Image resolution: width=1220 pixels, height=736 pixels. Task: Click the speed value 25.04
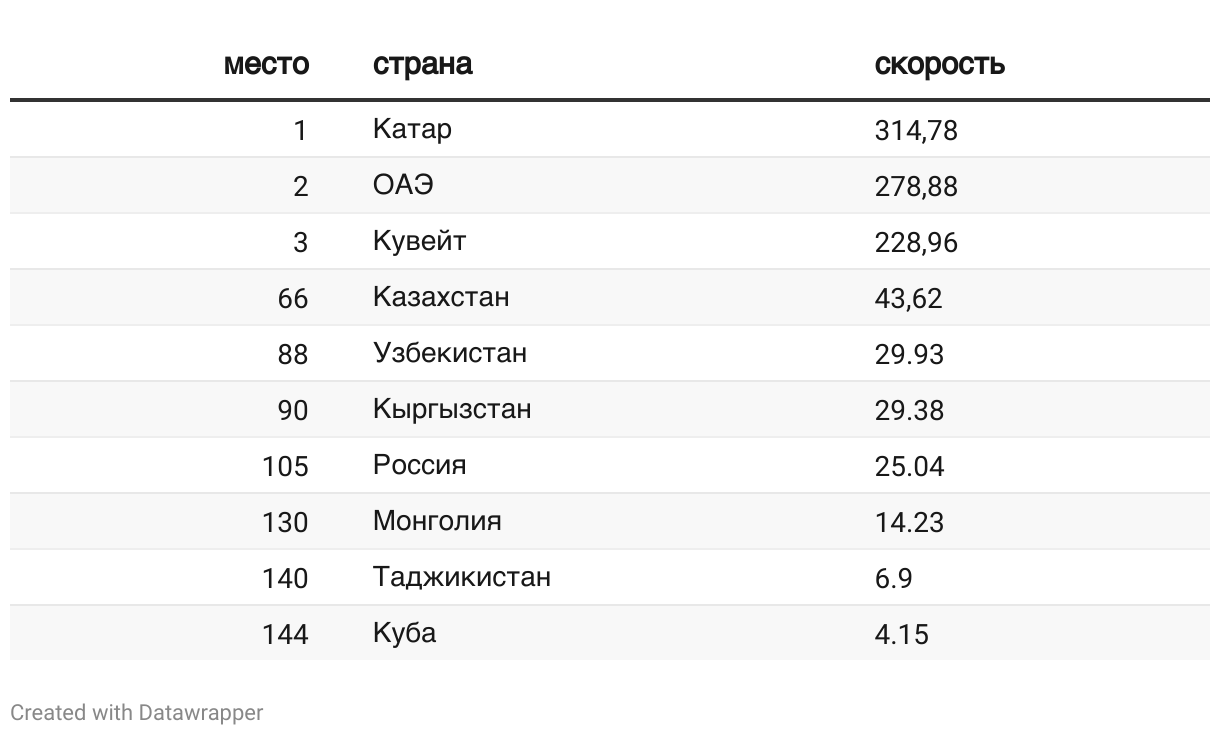pyautogui.click(x=909, y=466)
